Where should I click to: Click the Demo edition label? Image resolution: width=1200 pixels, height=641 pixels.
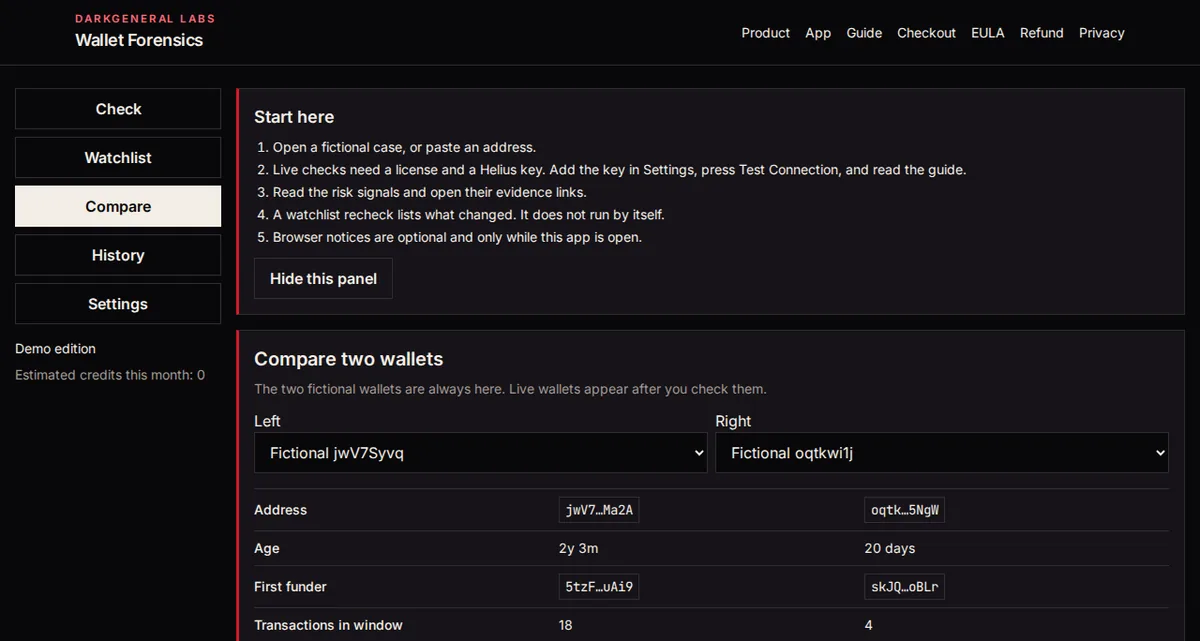(55, 349)
